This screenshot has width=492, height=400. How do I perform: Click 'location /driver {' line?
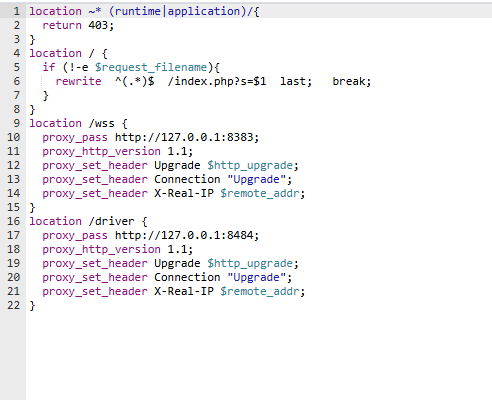(x=88, y=221)
